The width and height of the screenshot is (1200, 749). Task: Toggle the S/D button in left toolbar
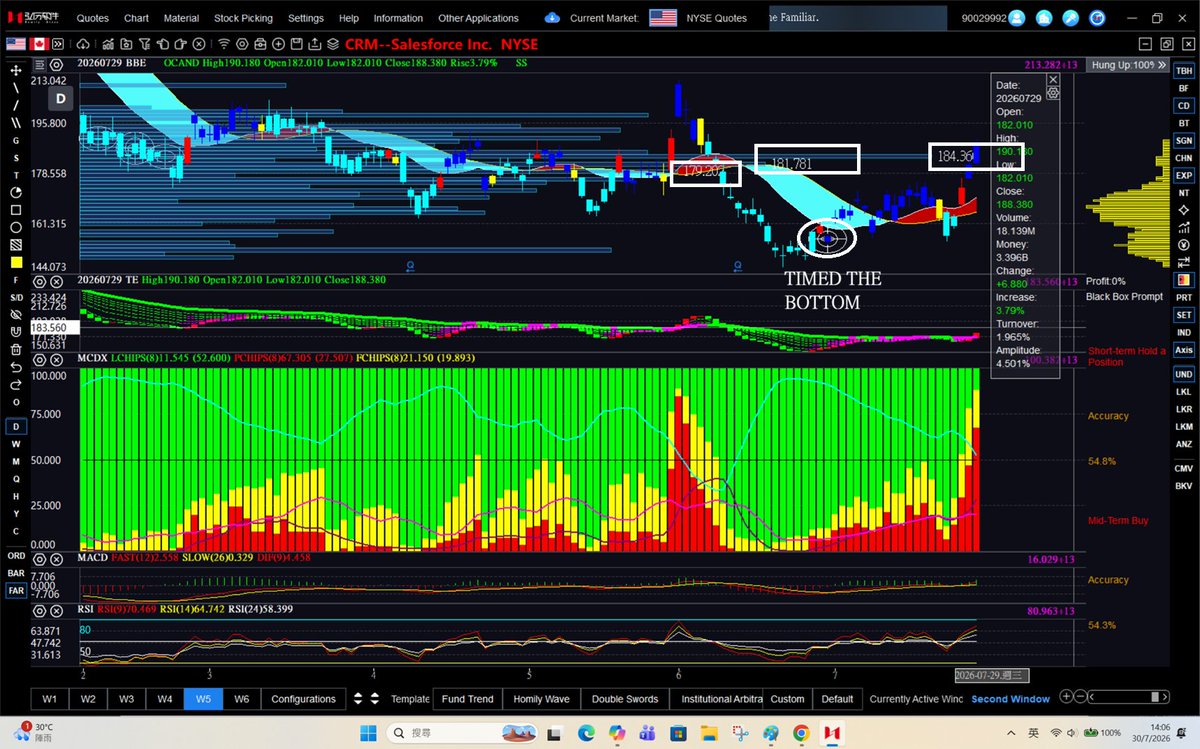[x=16, y=297]
